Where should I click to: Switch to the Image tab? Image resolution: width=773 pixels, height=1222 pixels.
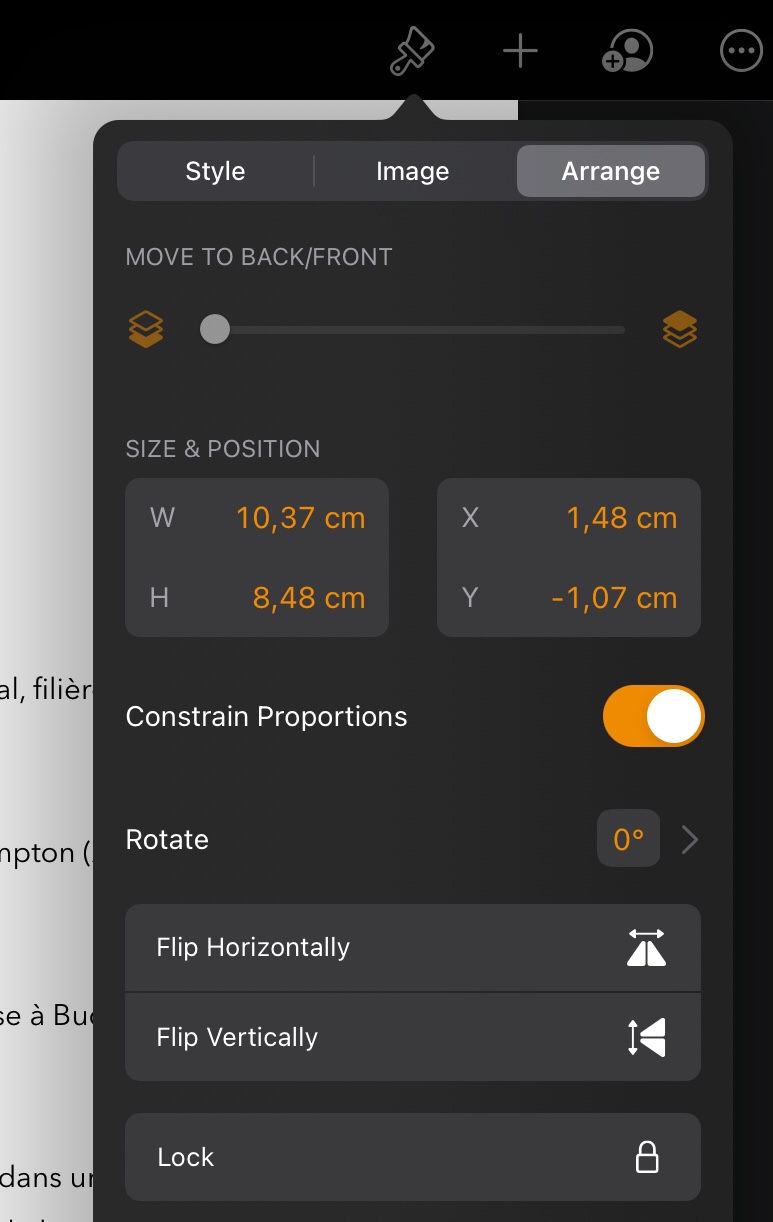click(x=412, y=171)
